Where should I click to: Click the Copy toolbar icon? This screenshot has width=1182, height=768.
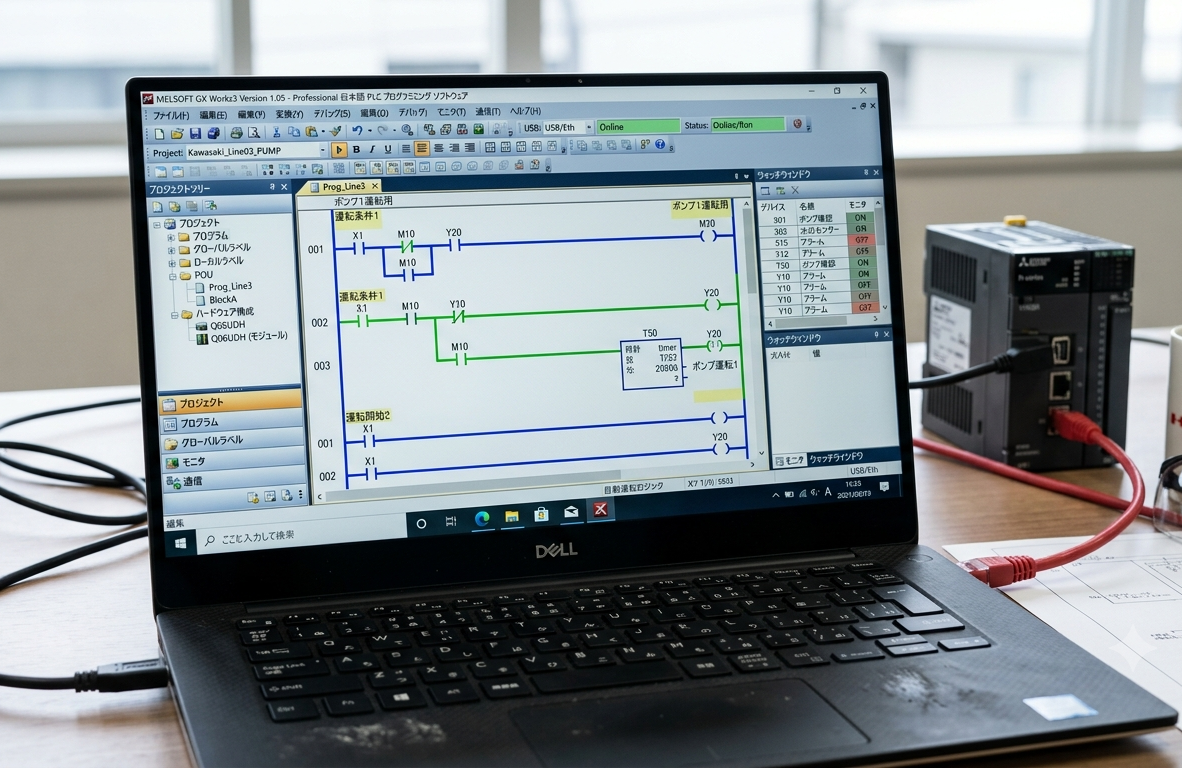click(293, 132)
